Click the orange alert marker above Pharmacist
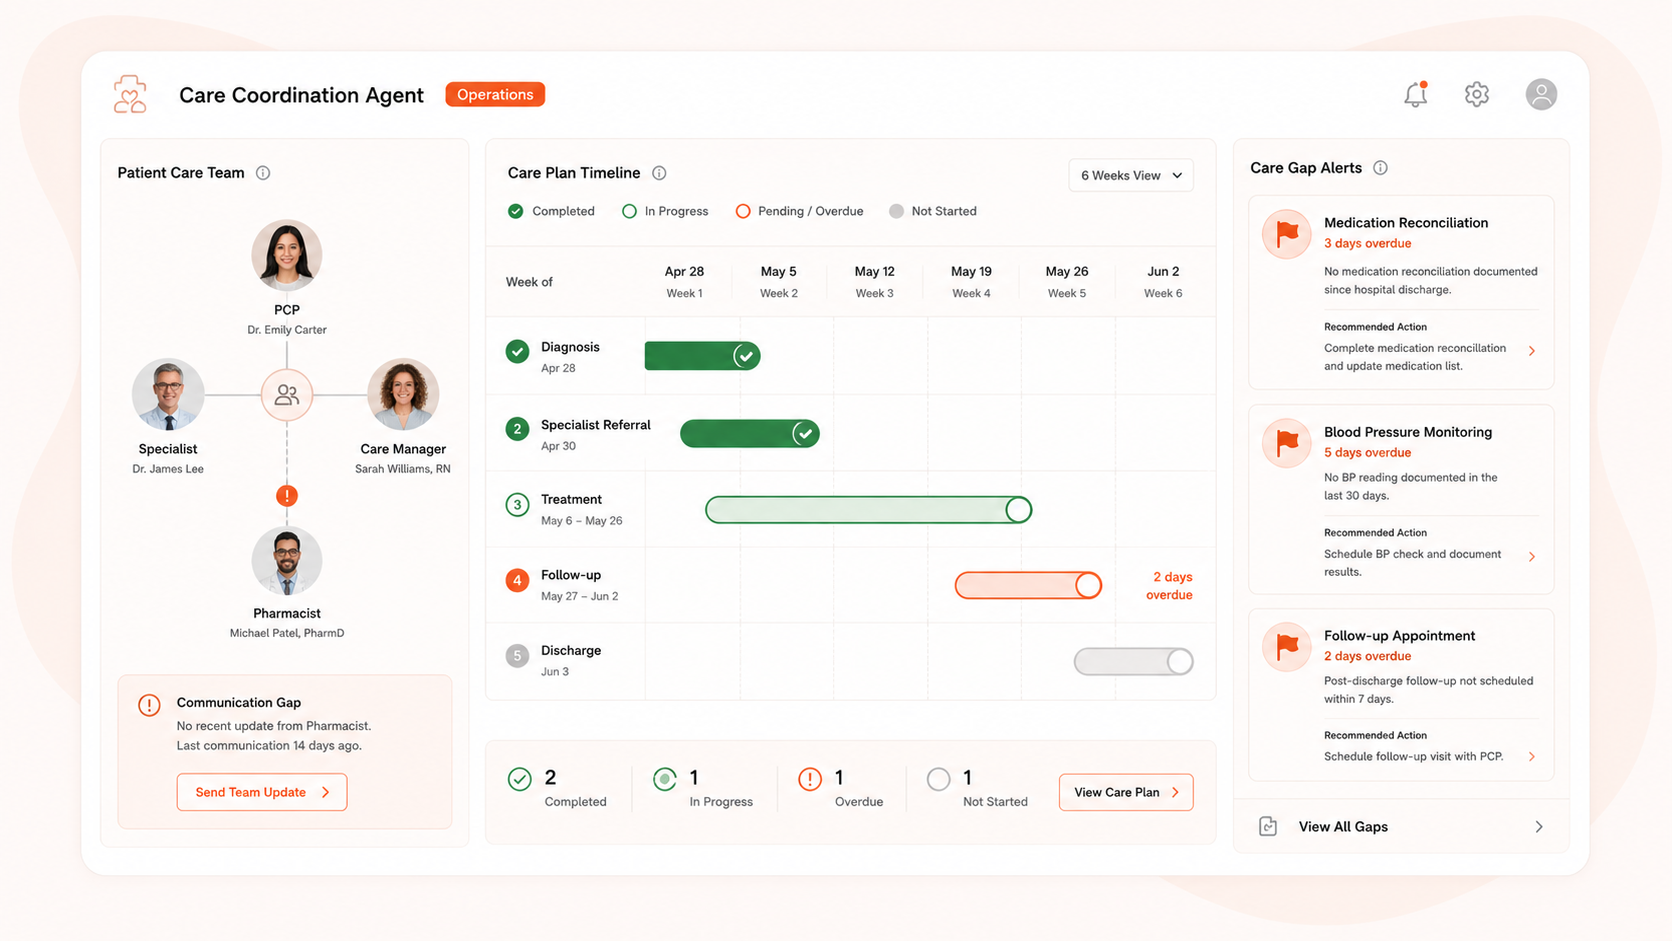1672x941 pixels. coord(287,496)
